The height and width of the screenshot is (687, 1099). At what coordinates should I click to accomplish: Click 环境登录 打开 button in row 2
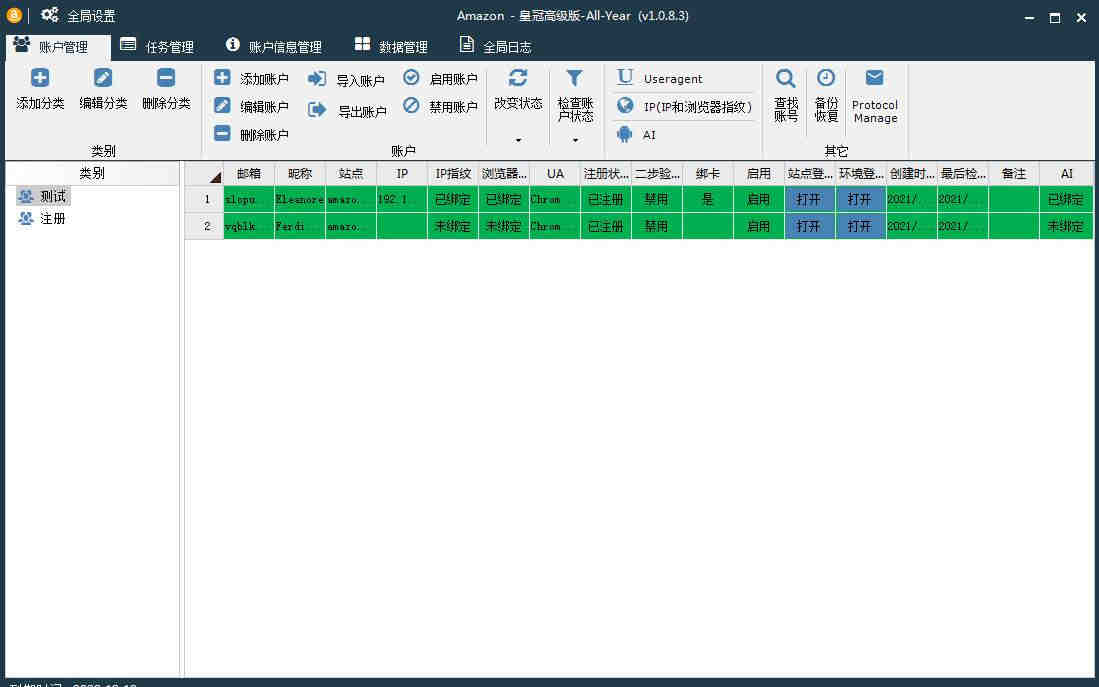861,226
